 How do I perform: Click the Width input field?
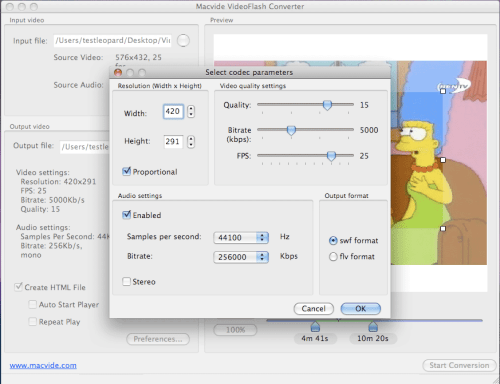click(x=173, y=111)
